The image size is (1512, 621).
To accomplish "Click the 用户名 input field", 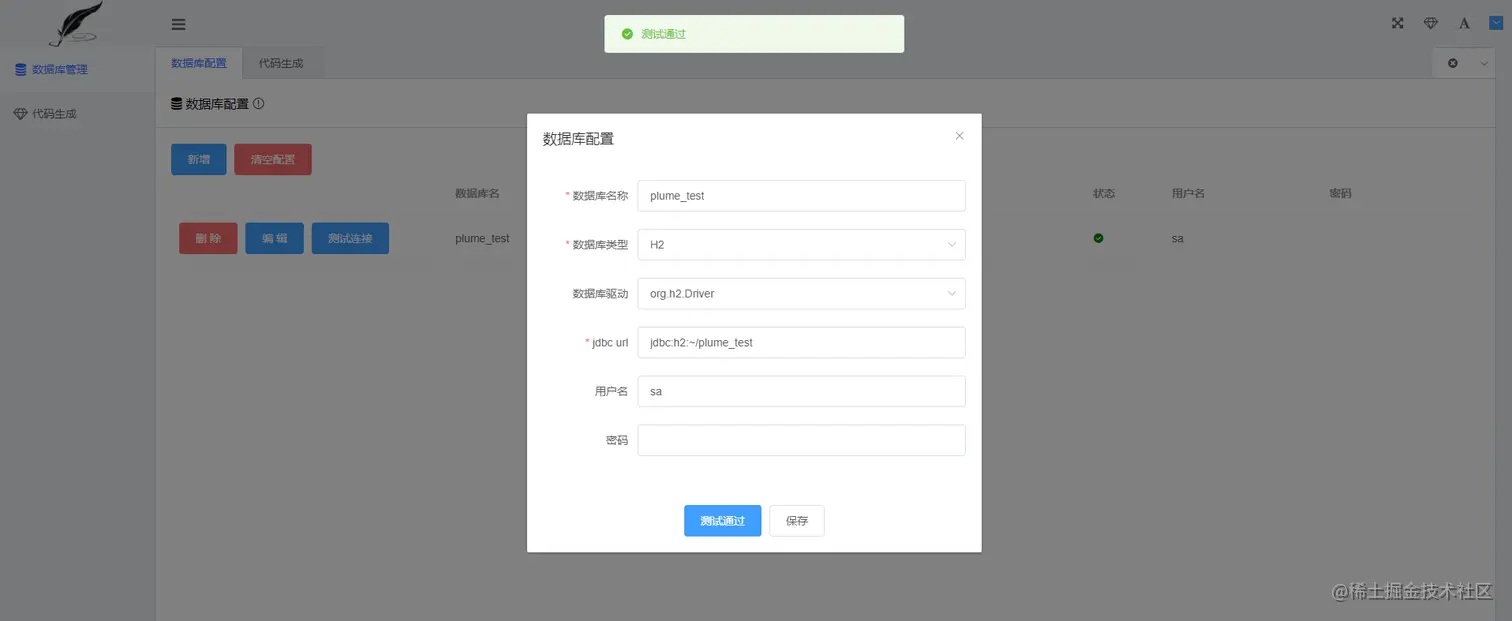I will coord(801,392).
